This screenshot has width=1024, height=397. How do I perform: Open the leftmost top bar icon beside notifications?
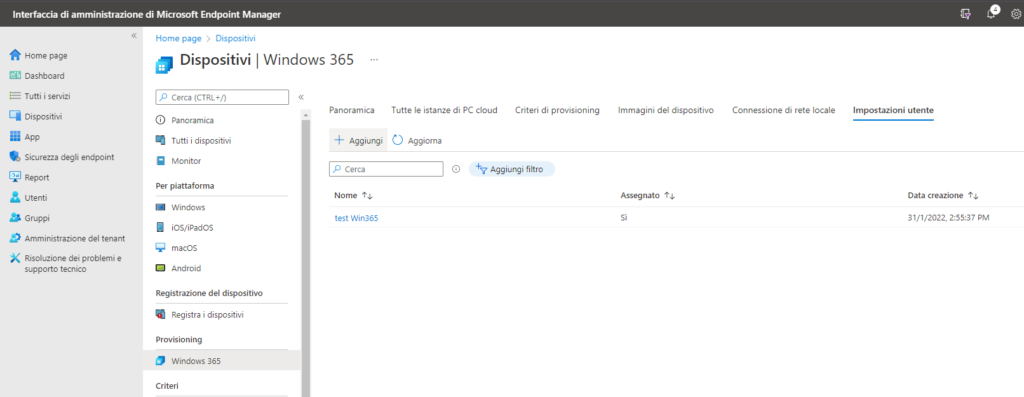[x=966, y=14]
